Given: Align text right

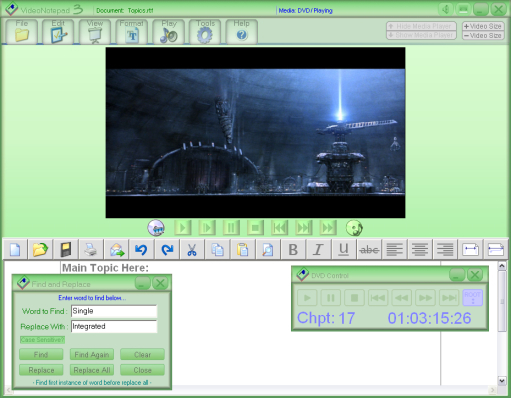Looking at the screenshot, I should click(445, 249).
